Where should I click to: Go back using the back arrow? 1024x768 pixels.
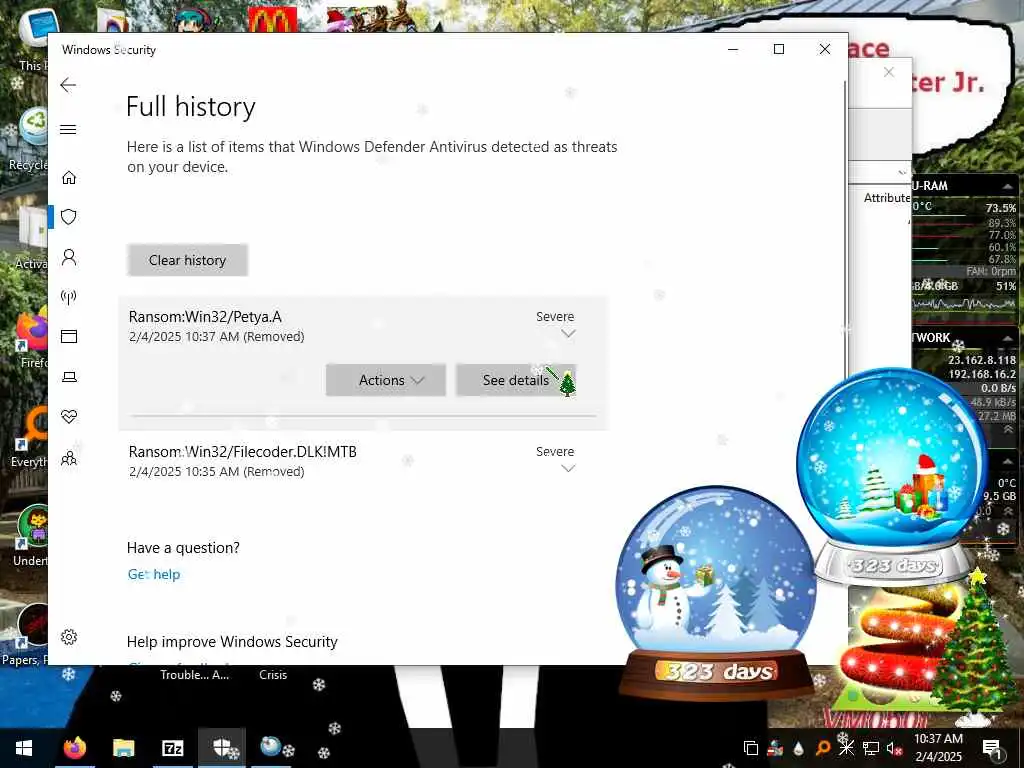tap(68, 85)
